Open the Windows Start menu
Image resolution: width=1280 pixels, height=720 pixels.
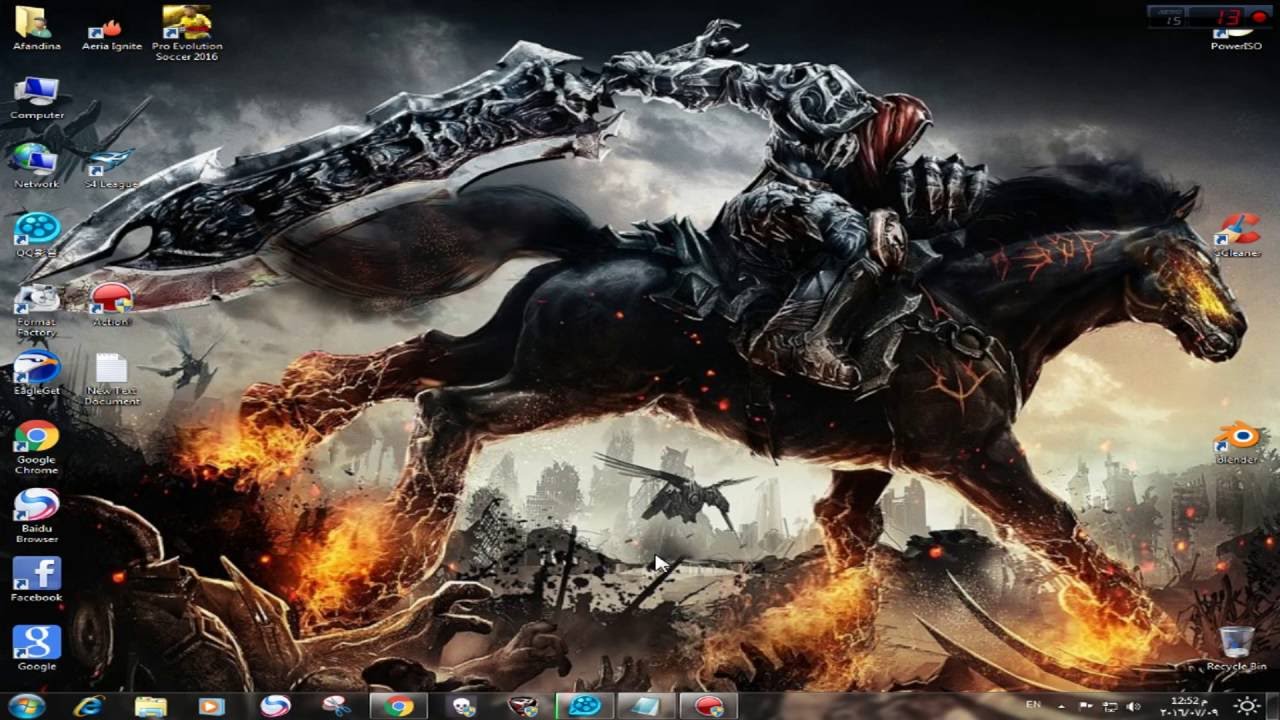coord(26,706)
